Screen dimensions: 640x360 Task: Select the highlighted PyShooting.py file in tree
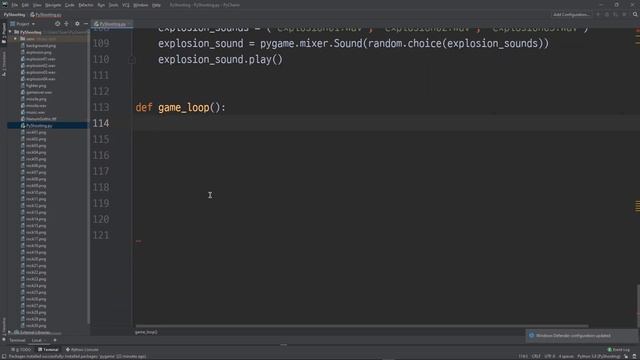pyautogui.click(x=48, y=126)
